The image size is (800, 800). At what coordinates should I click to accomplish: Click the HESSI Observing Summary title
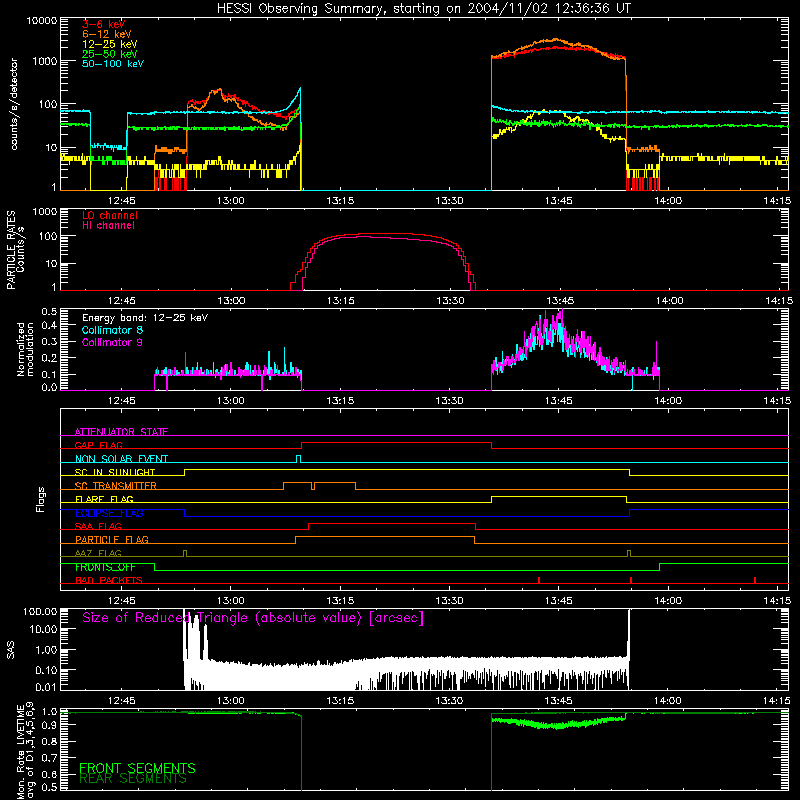coord(423,9)
